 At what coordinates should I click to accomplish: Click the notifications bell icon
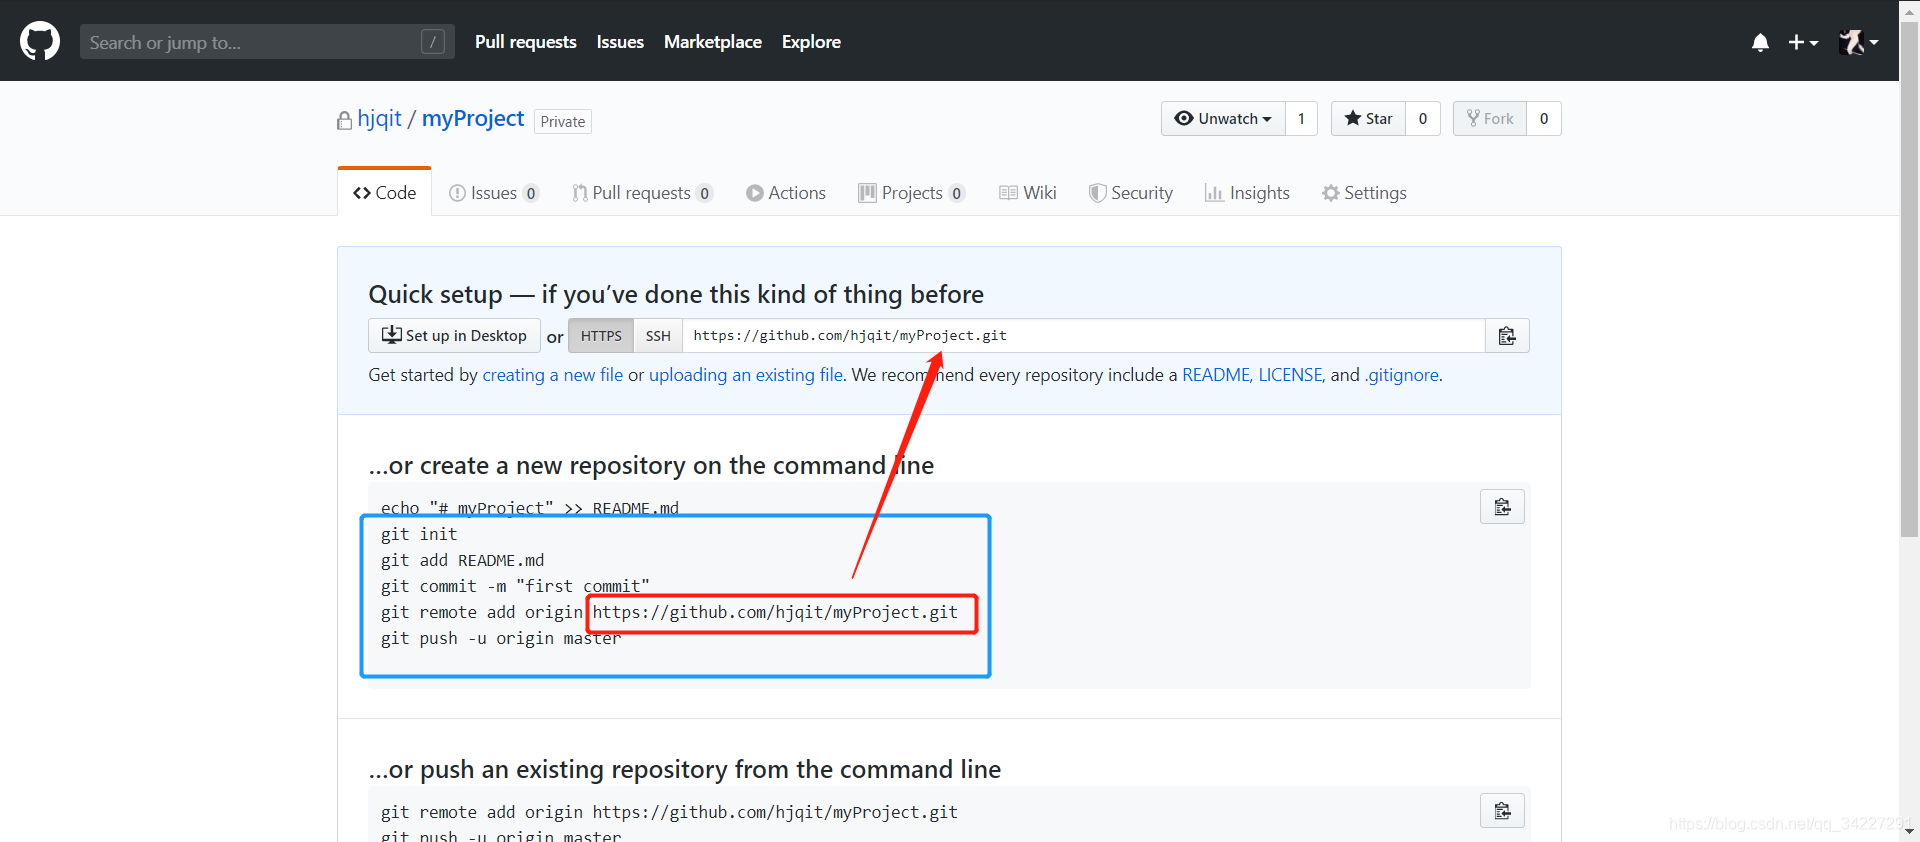click(1760, 42)
